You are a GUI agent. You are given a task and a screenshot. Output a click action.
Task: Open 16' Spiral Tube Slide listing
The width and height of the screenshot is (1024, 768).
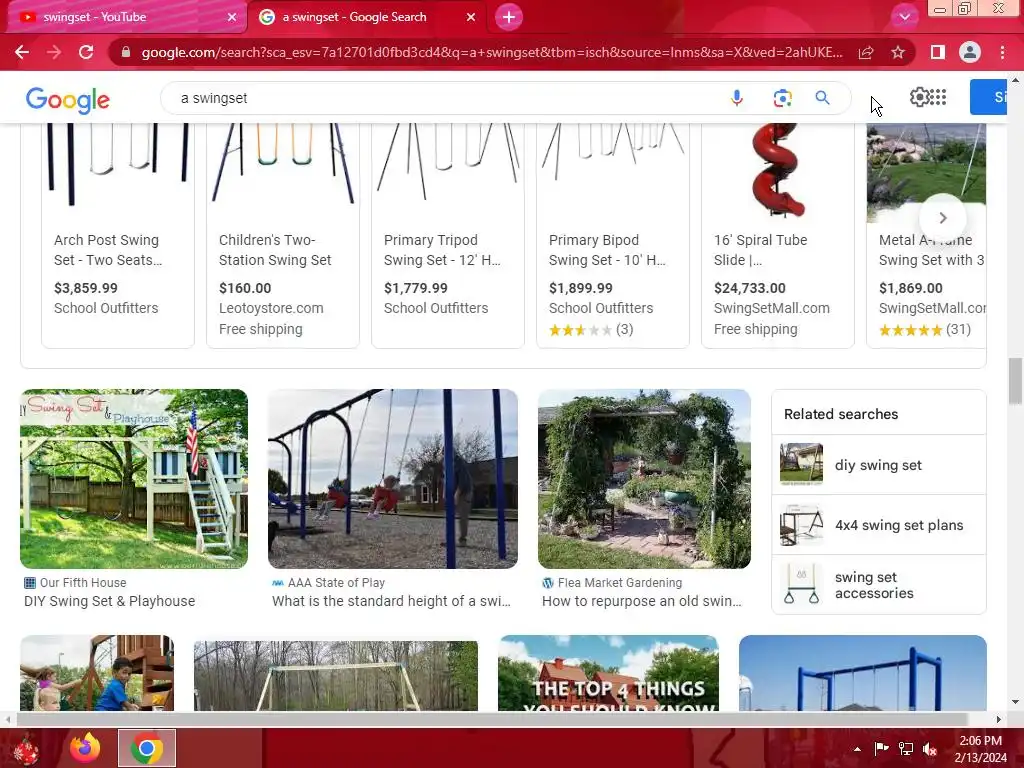(x=778, y=235)
